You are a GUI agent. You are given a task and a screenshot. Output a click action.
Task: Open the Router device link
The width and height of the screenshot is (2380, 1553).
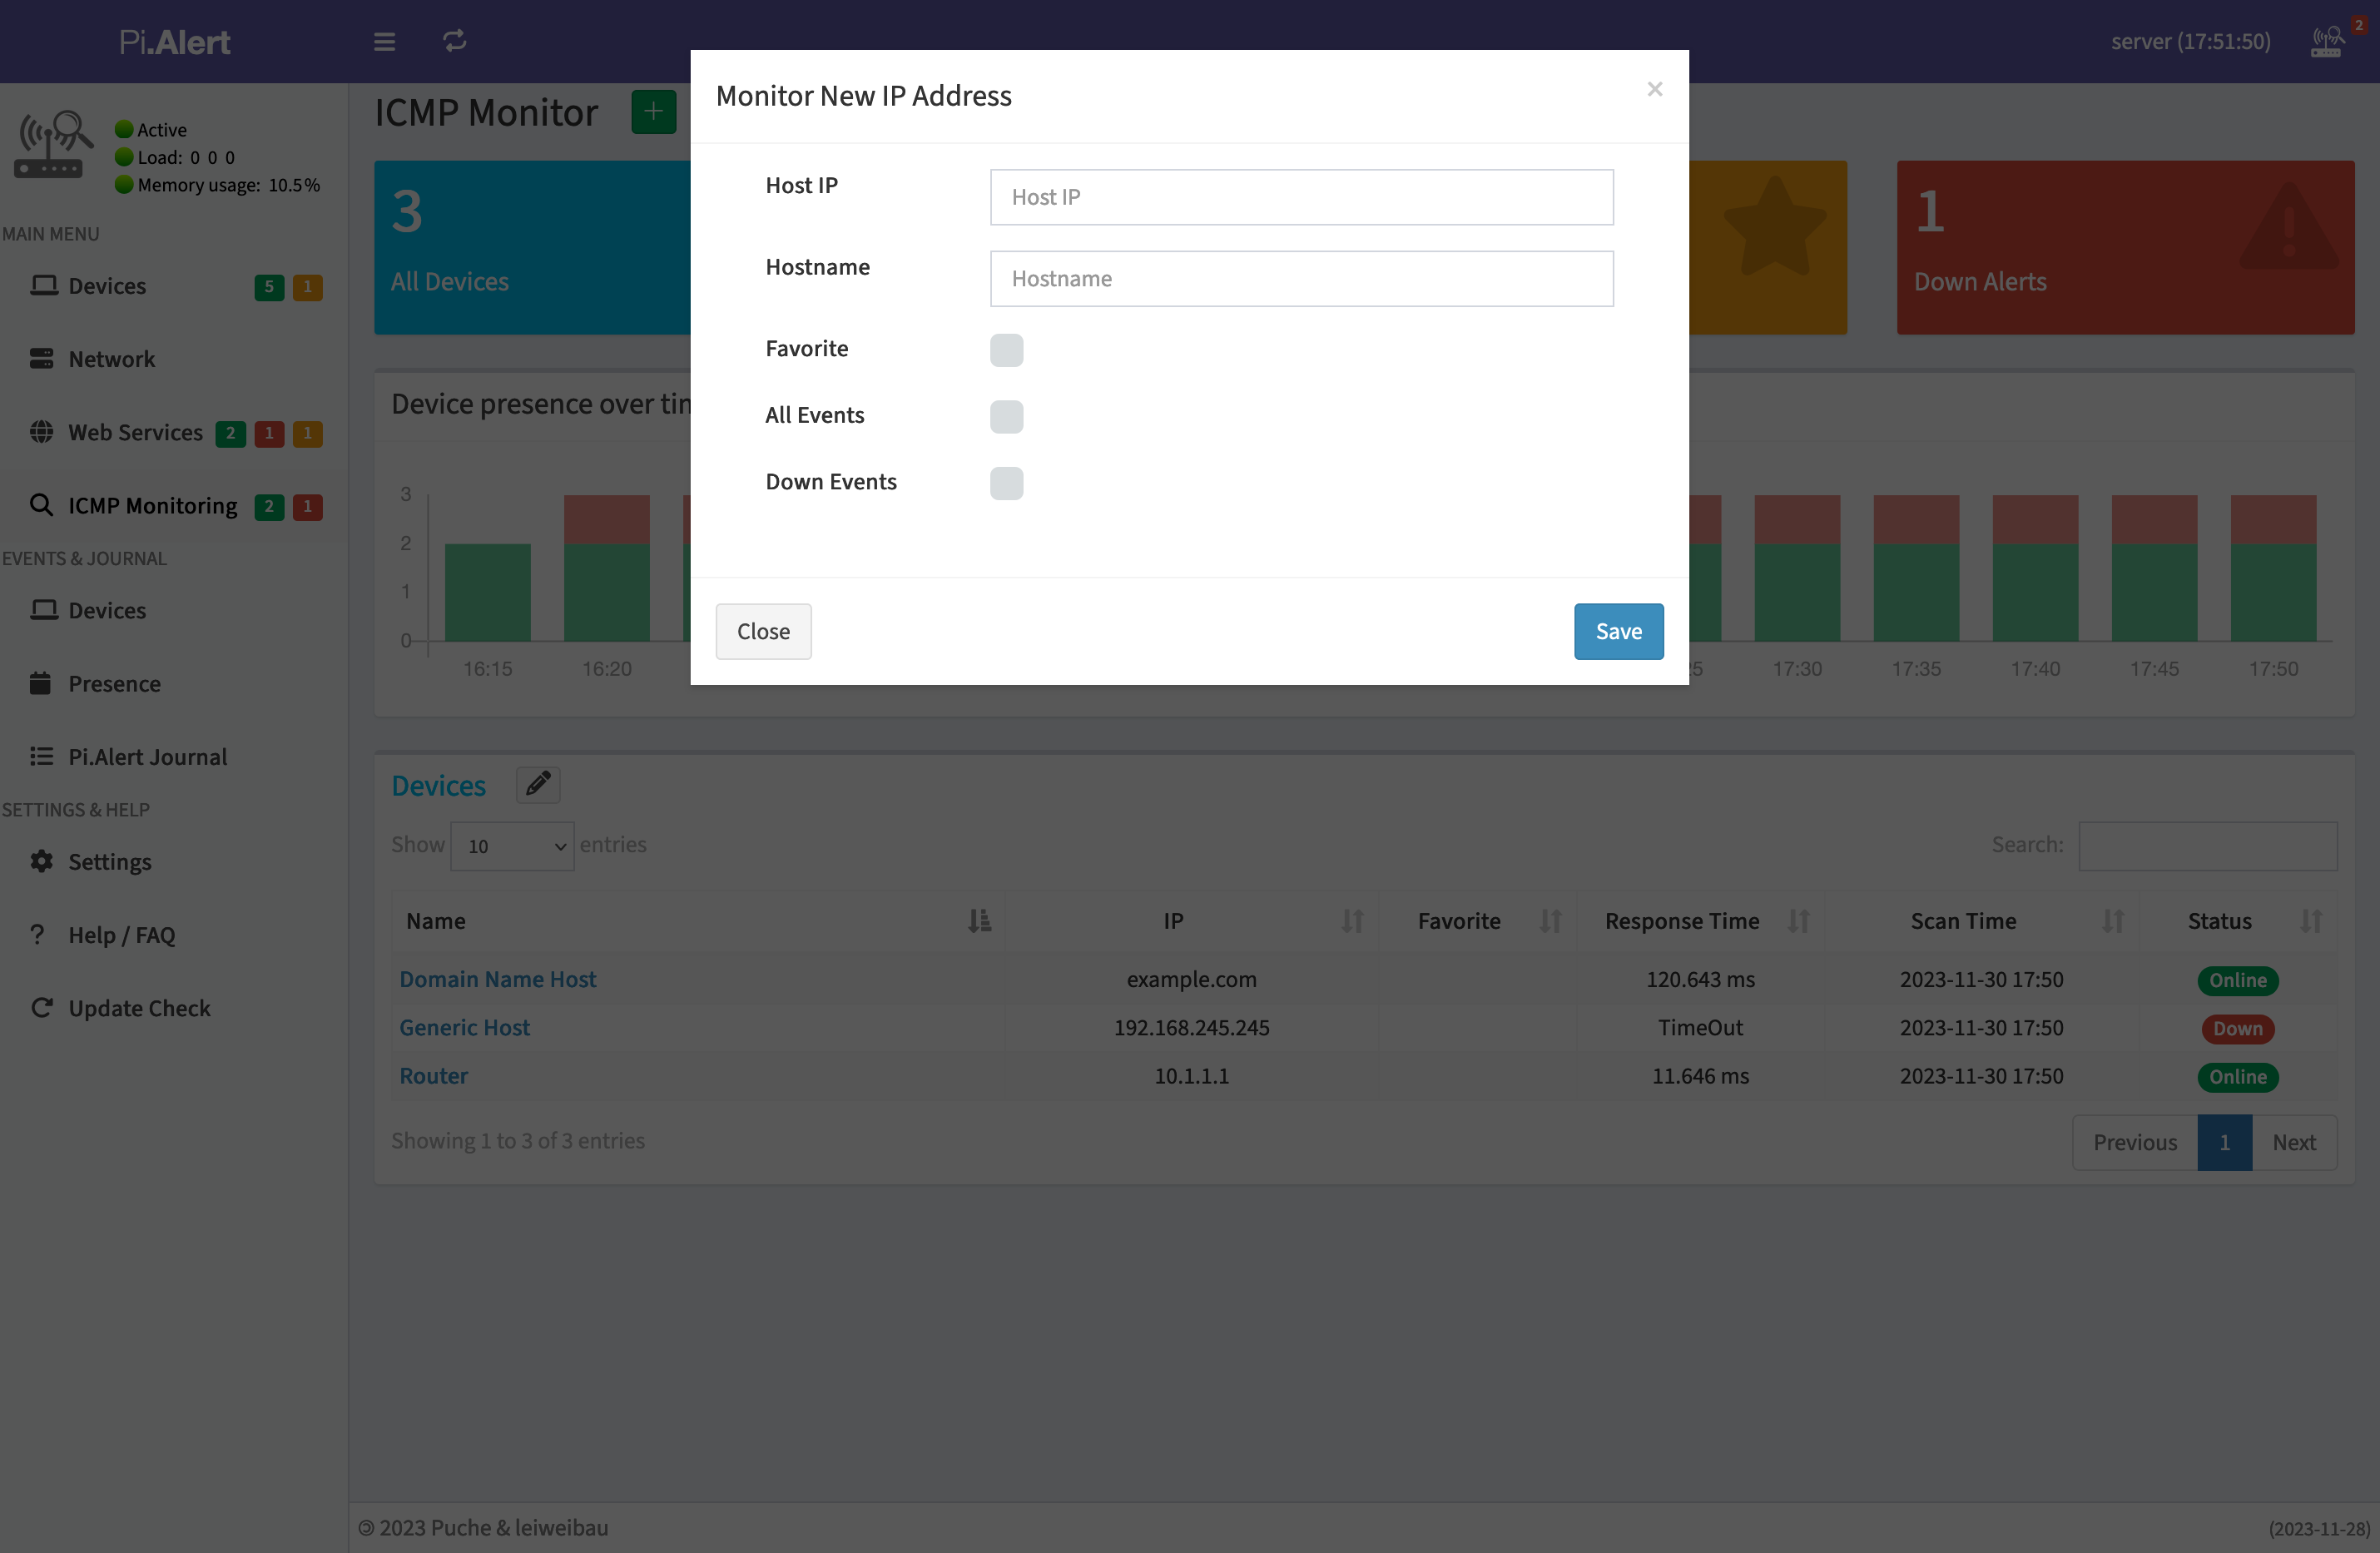point(433,1076)
